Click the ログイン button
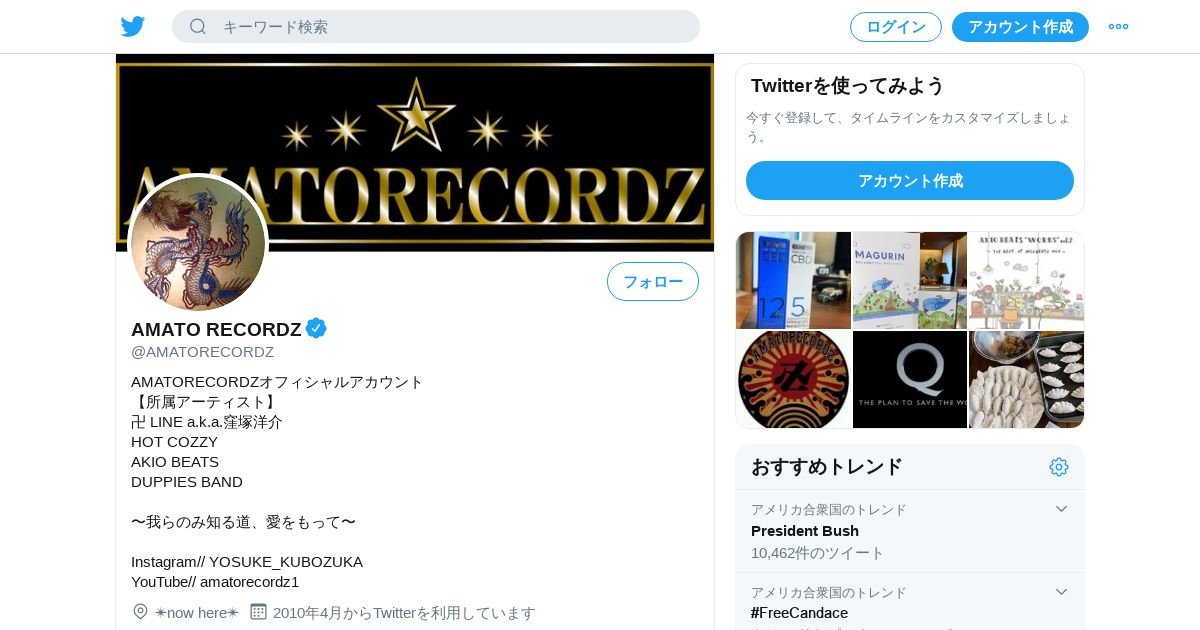The image size is (1200, 630). point(896,27)
